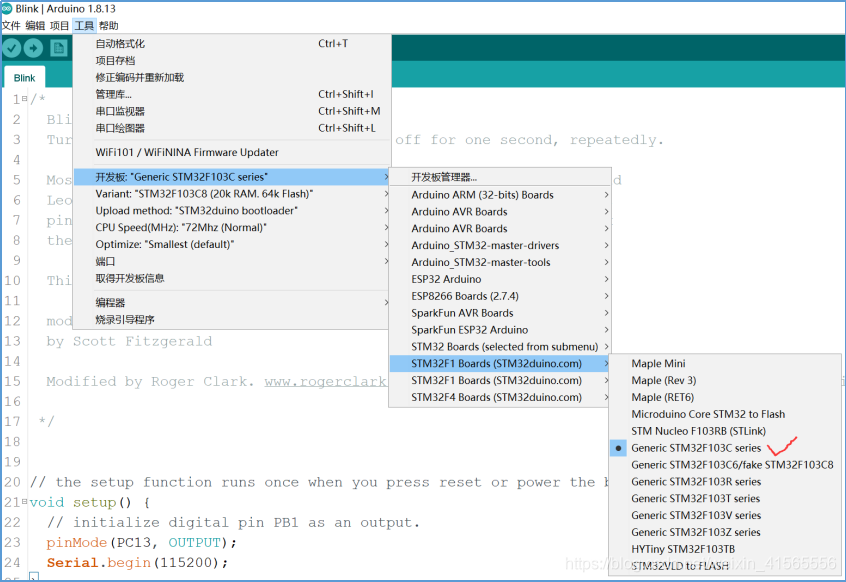Collapse the comment fold marker at line 1
The width and height of the screenshot is (846, 582).
pyautogui.click(x=25, y=99)
